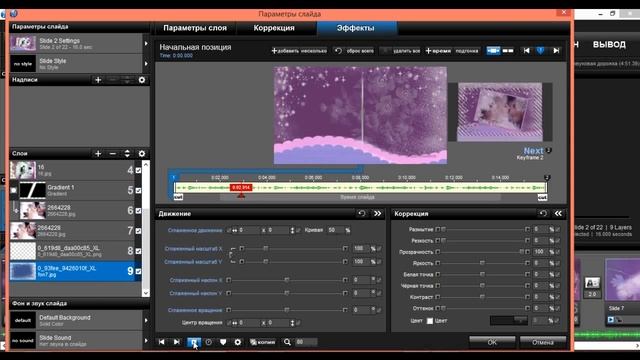640x360 pixels.
Task: Click the clock icon in the bottom bar
Action: (x=209, y=342)
